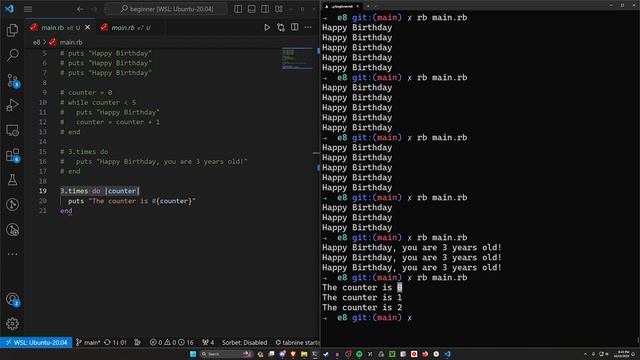Open the Accounts menu

pos(12,300)
